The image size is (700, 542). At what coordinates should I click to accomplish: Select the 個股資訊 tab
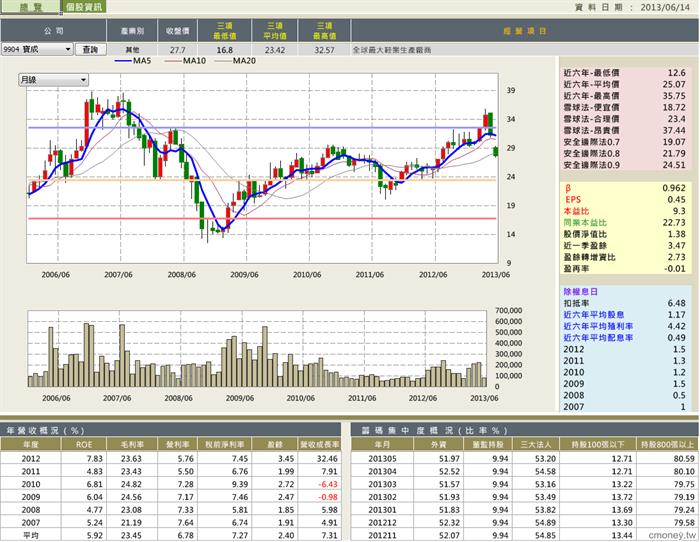tap(83, 7)
